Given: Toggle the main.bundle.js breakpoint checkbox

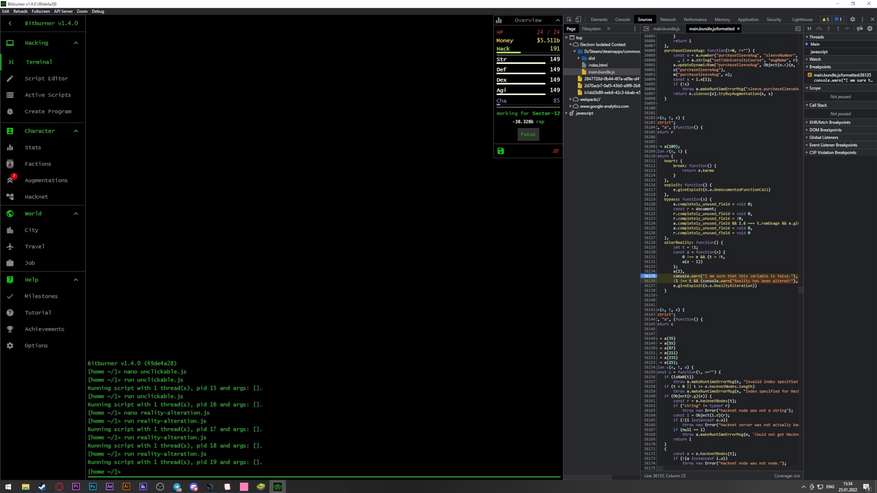Looking at the screenshot, I should (x=810, y=75).
